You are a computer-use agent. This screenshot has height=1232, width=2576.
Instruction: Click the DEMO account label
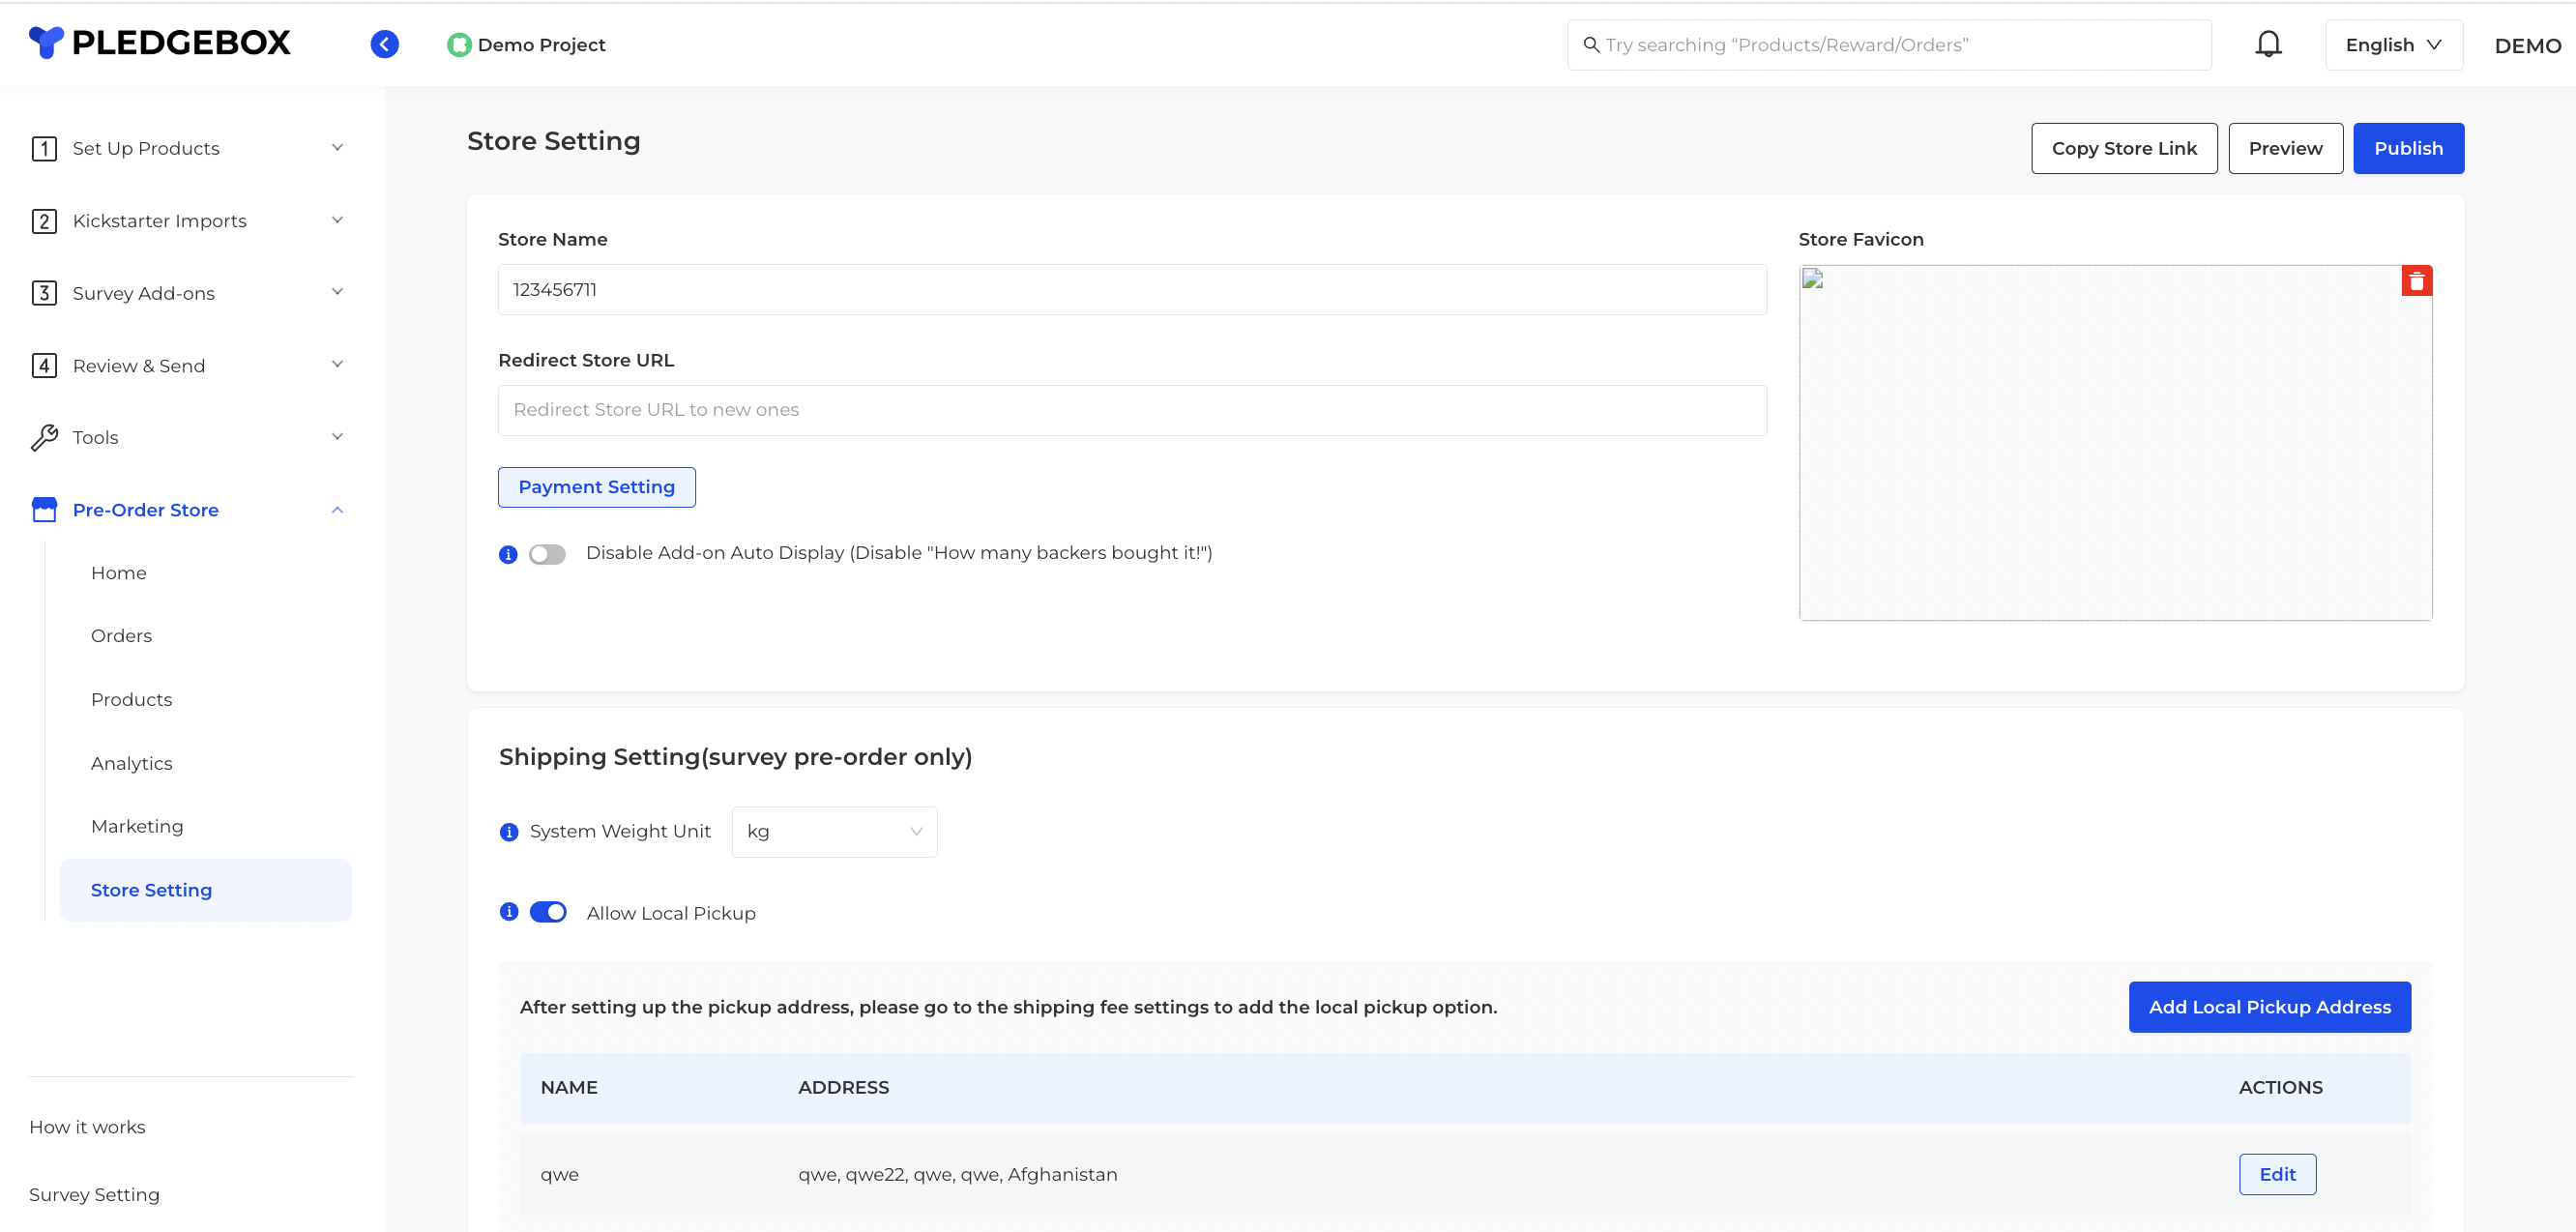click(x=2527, y=46)
